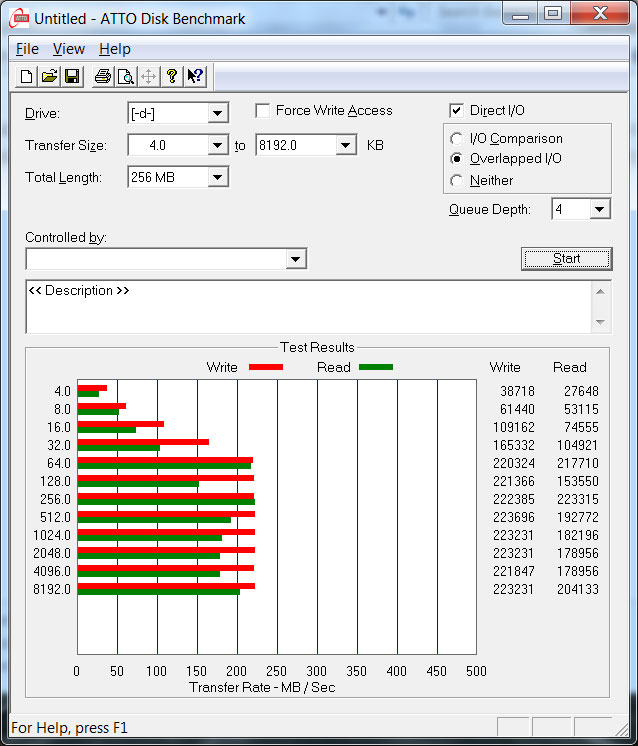
Task: Click the red Write legend swatch
Action: [x=266, y=367]
